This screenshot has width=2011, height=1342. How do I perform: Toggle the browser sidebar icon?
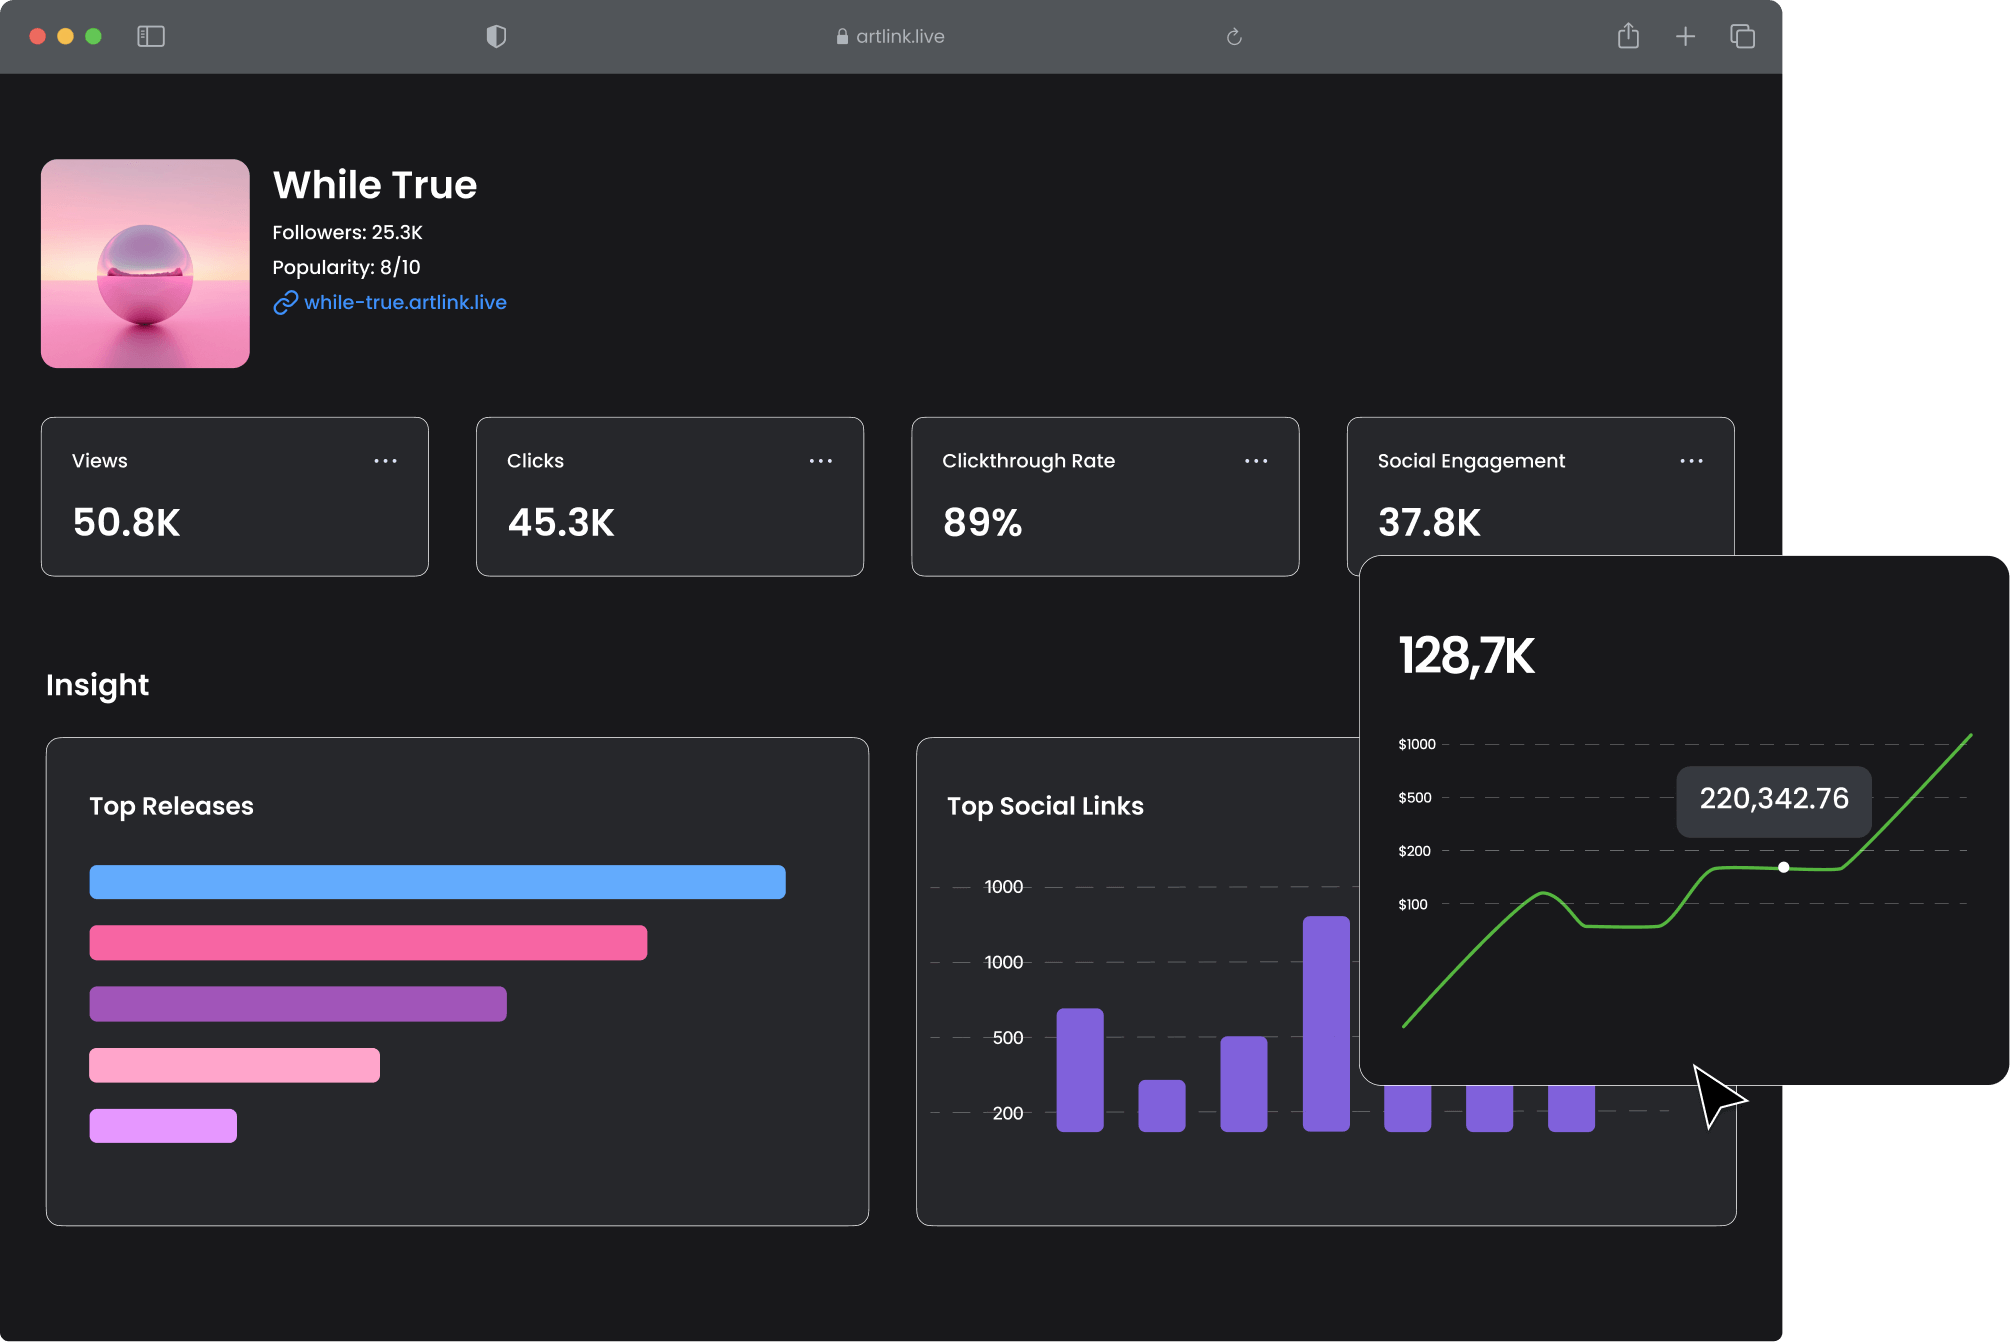(151, 37)
